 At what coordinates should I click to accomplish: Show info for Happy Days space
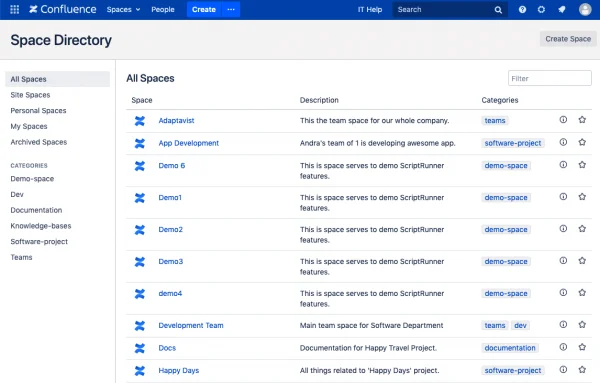point(563,370)
